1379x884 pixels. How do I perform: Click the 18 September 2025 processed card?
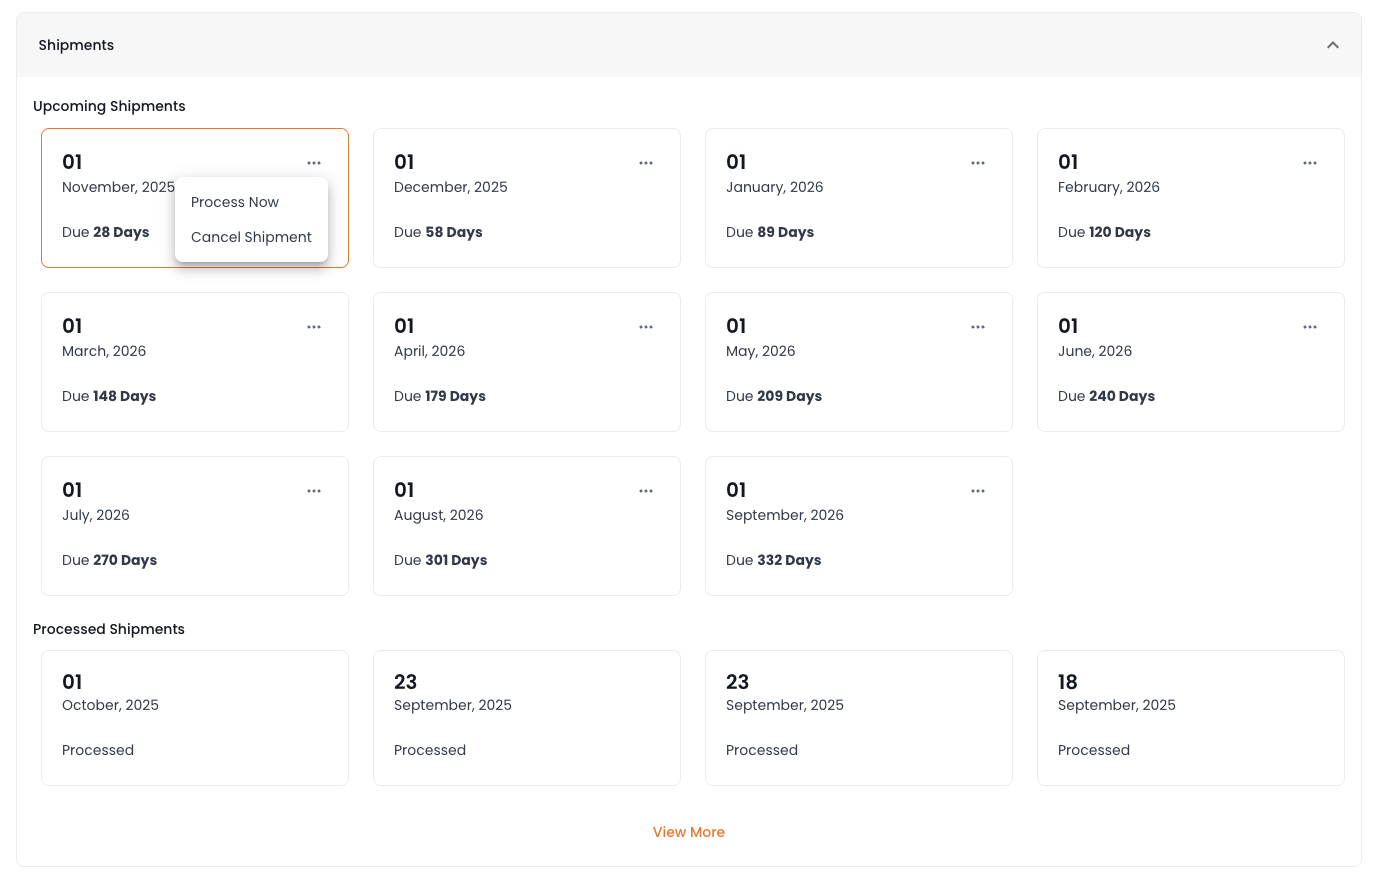point(1190,718)
